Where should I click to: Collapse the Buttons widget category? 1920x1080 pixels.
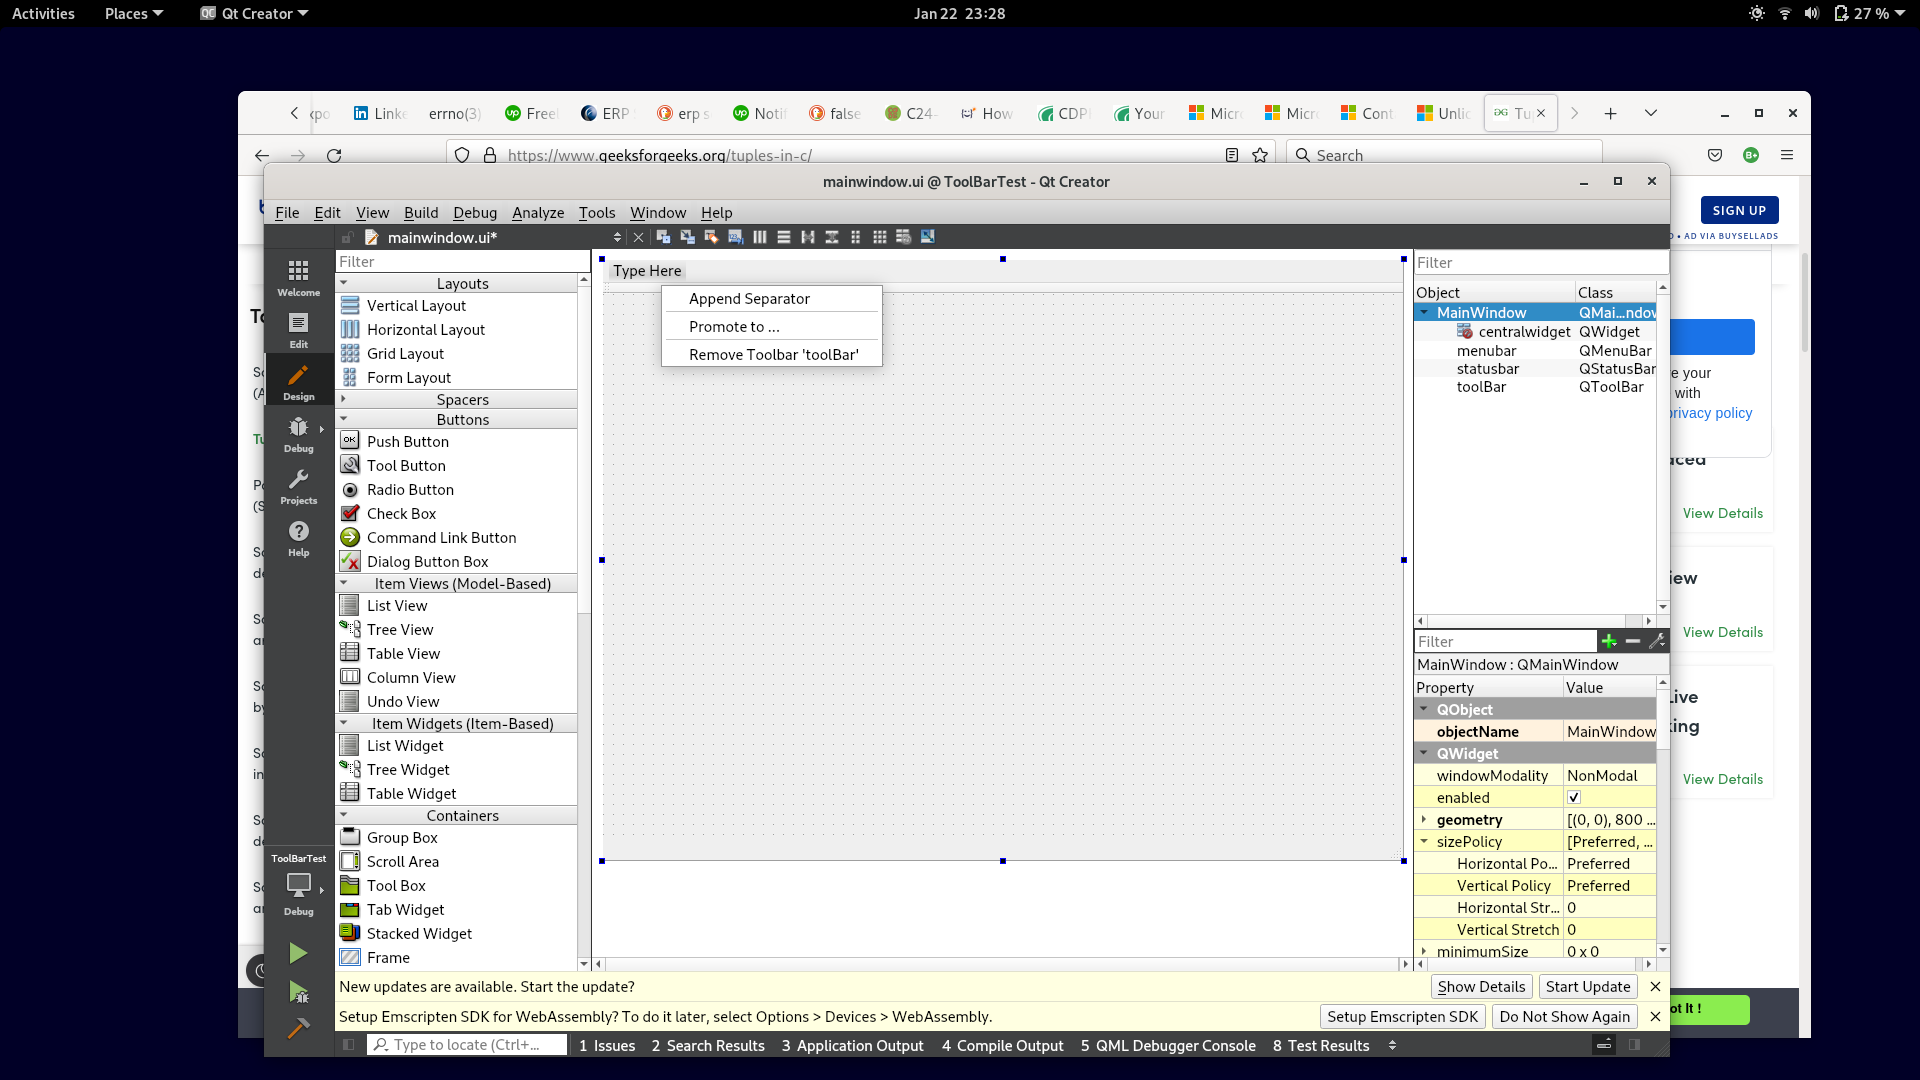344,419
